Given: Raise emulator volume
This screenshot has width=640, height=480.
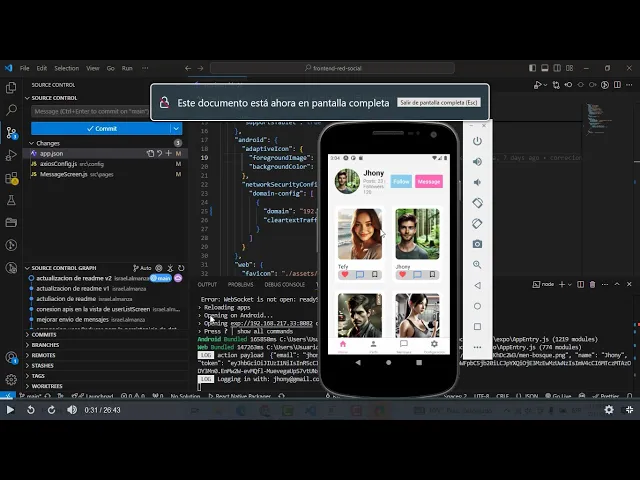Looking at the screenshot, I should [x=477, y=162].
